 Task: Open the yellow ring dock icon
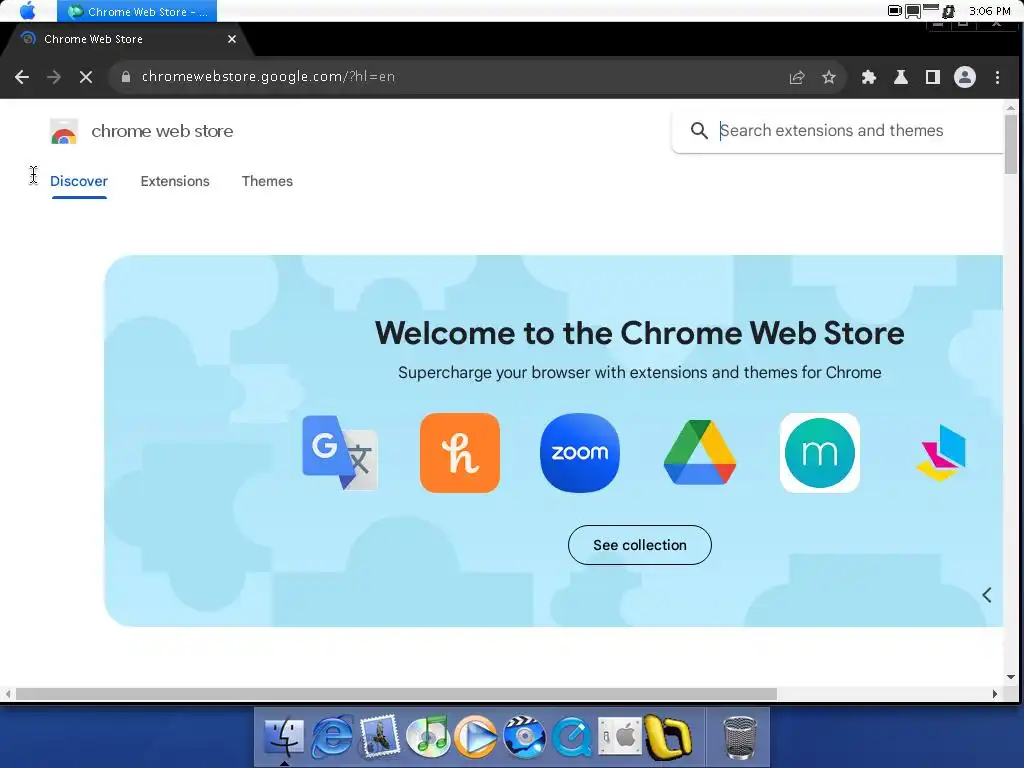tap(667, 737)
